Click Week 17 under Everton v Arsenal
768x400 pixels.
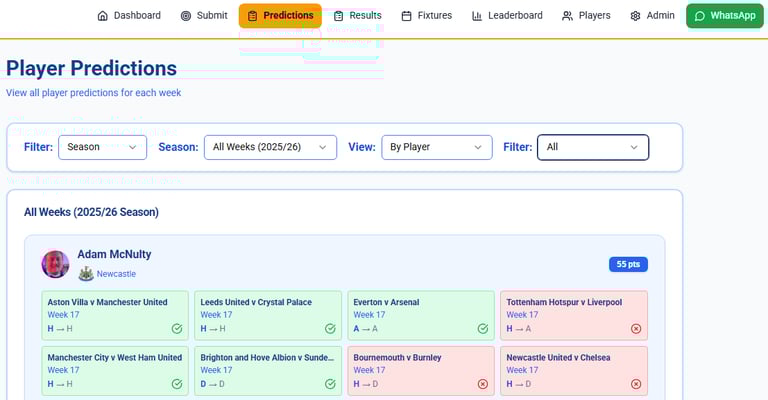(369, 315)
